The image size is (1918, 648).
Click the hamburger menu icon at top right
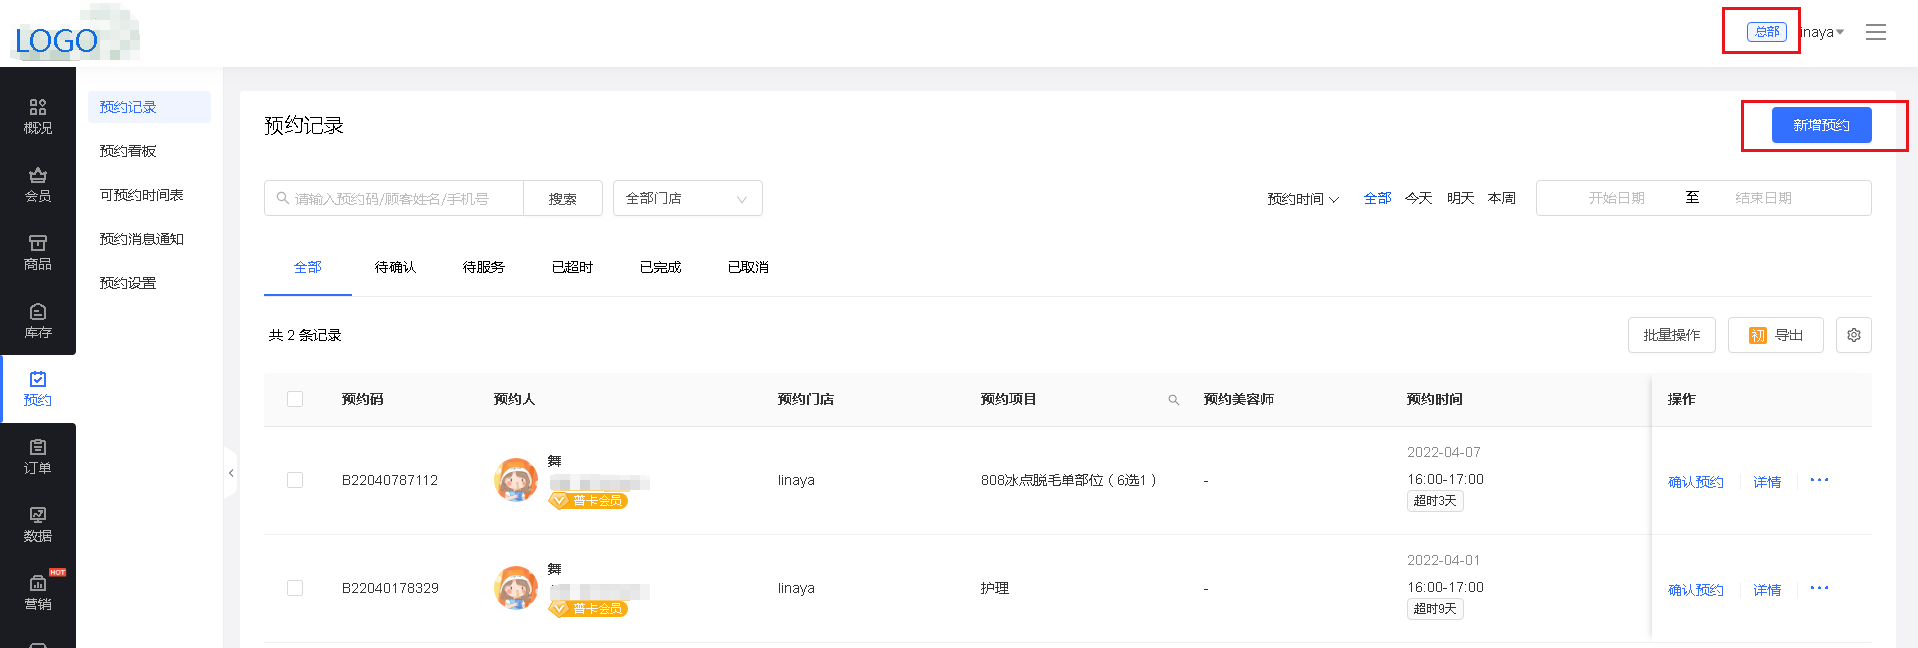(x=1876, y=32)
